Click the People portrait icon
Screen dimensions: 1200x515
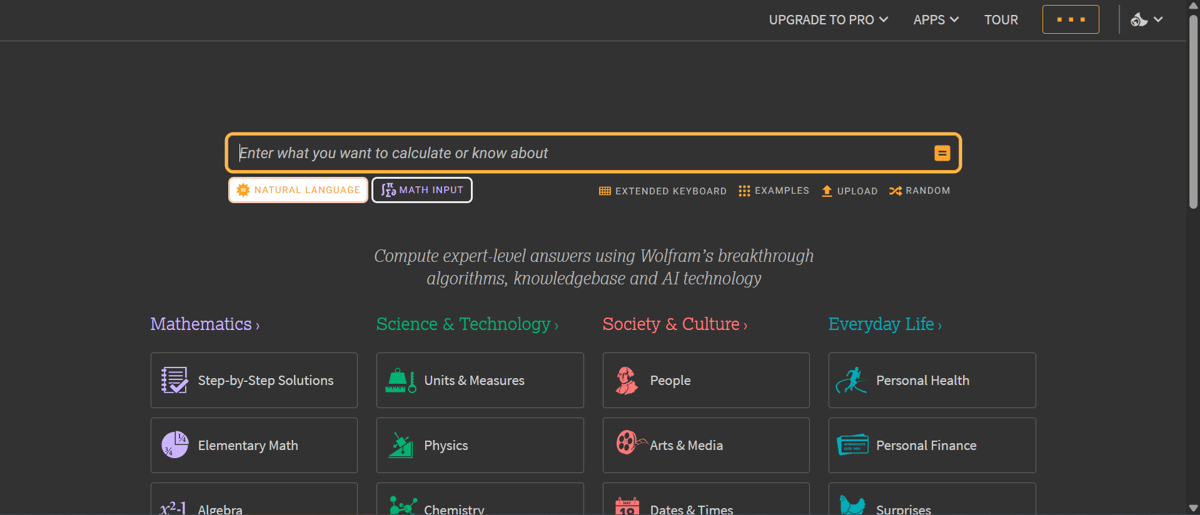click(627, 380)
